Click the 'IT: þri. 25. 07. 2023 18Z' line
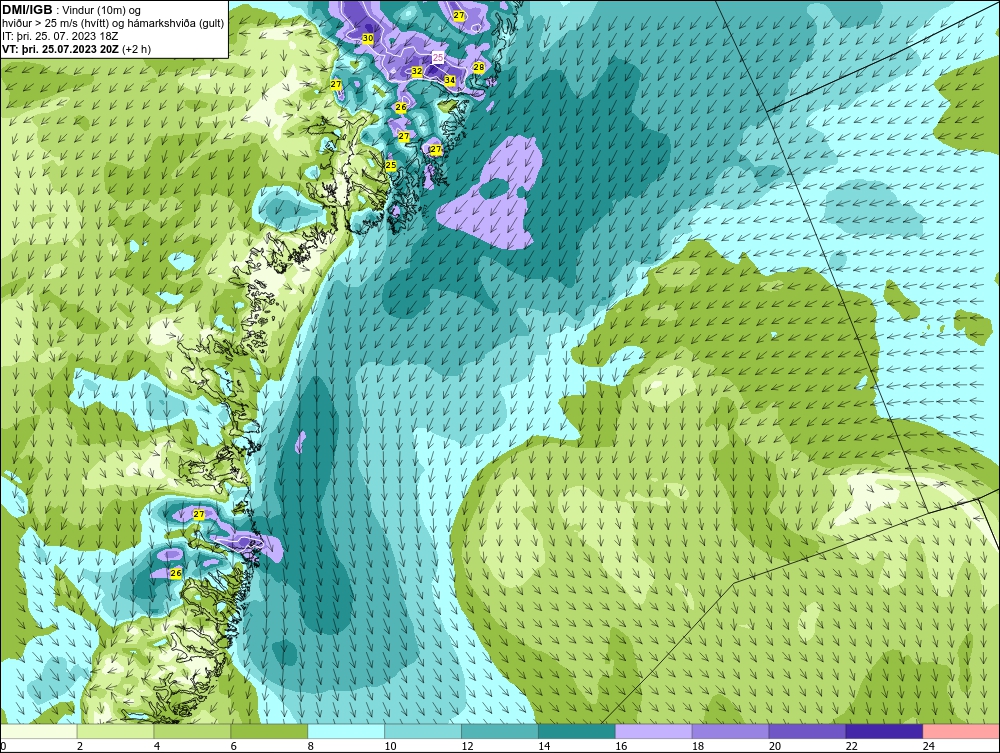 60,36
